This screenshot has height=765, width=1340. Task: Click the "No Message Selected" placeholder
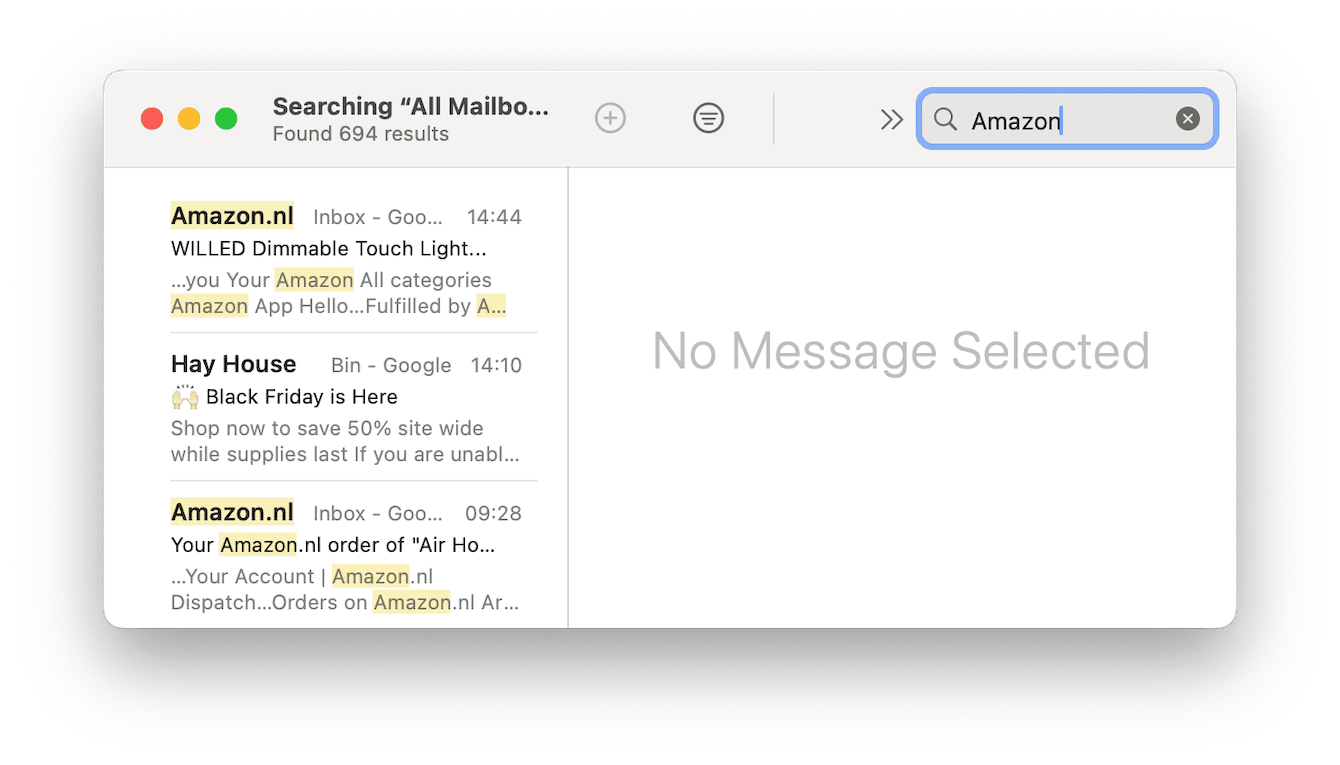[900, 351]
